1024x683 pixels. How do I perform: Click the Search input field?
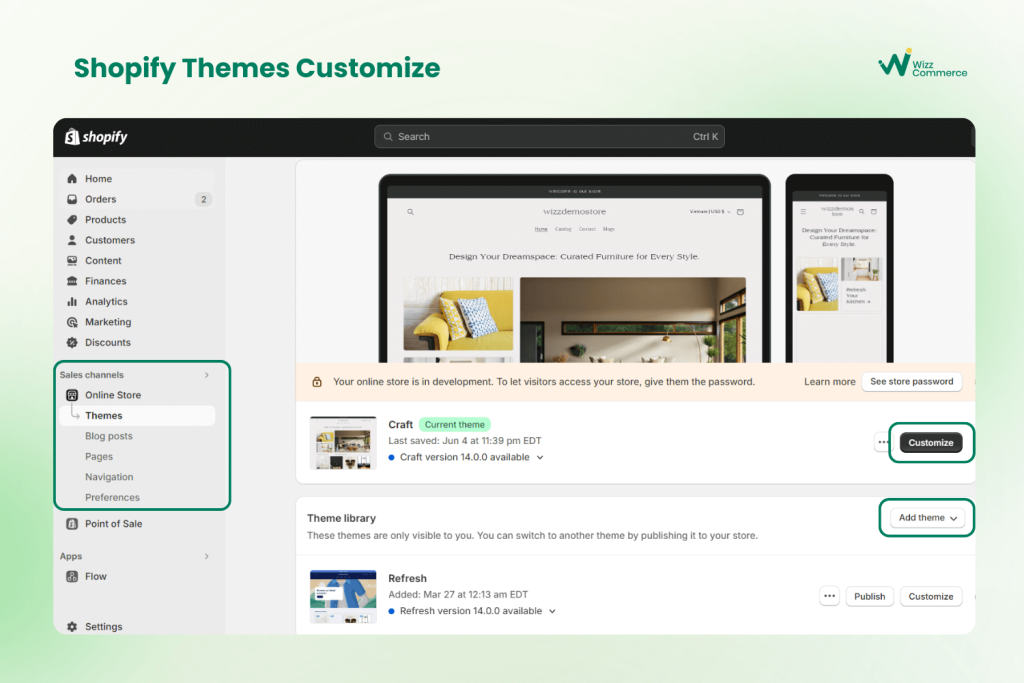549,136
